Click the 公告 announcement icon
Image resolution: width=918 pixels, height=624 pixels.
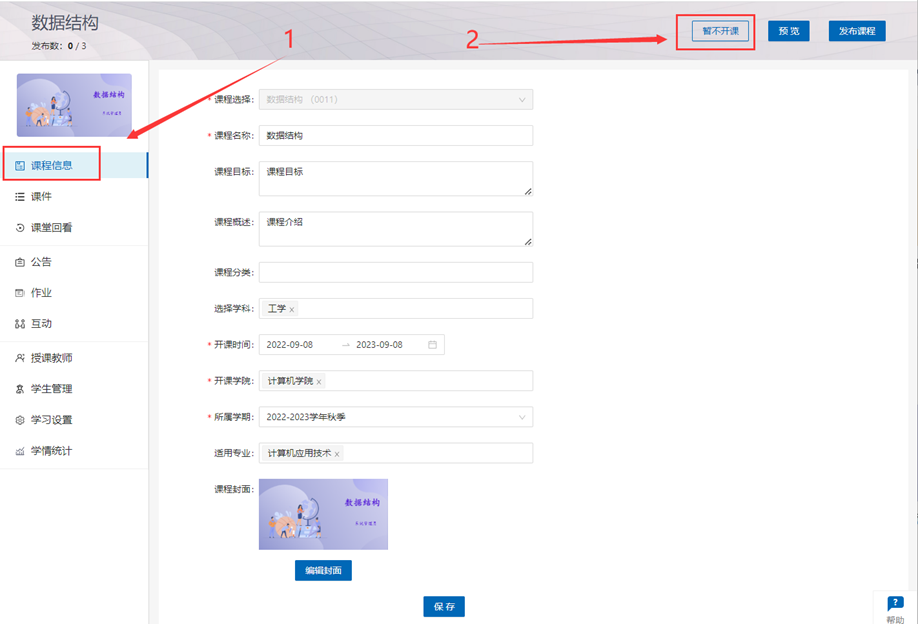click(20, 262)
